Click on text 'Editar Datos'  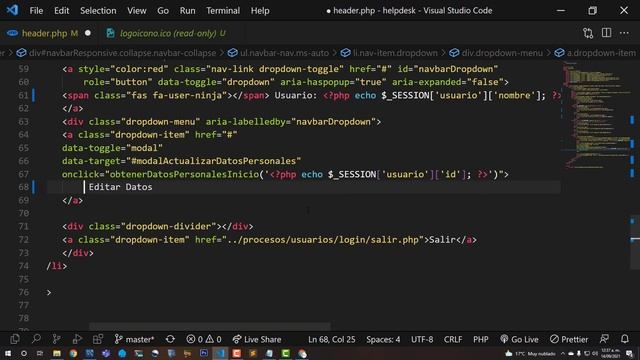tap(120, 187)
